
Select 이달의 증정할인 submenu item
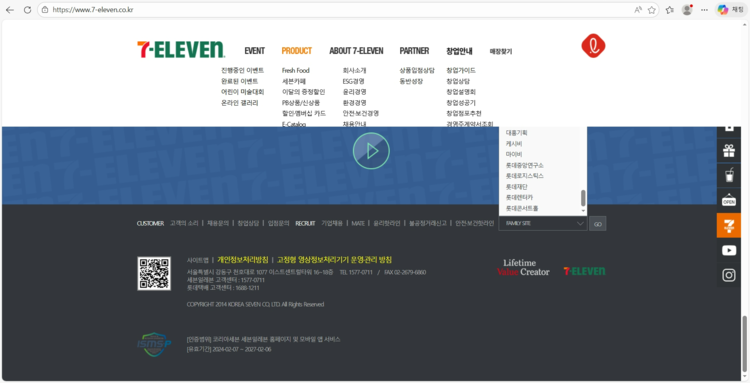[x=303, y=92]
